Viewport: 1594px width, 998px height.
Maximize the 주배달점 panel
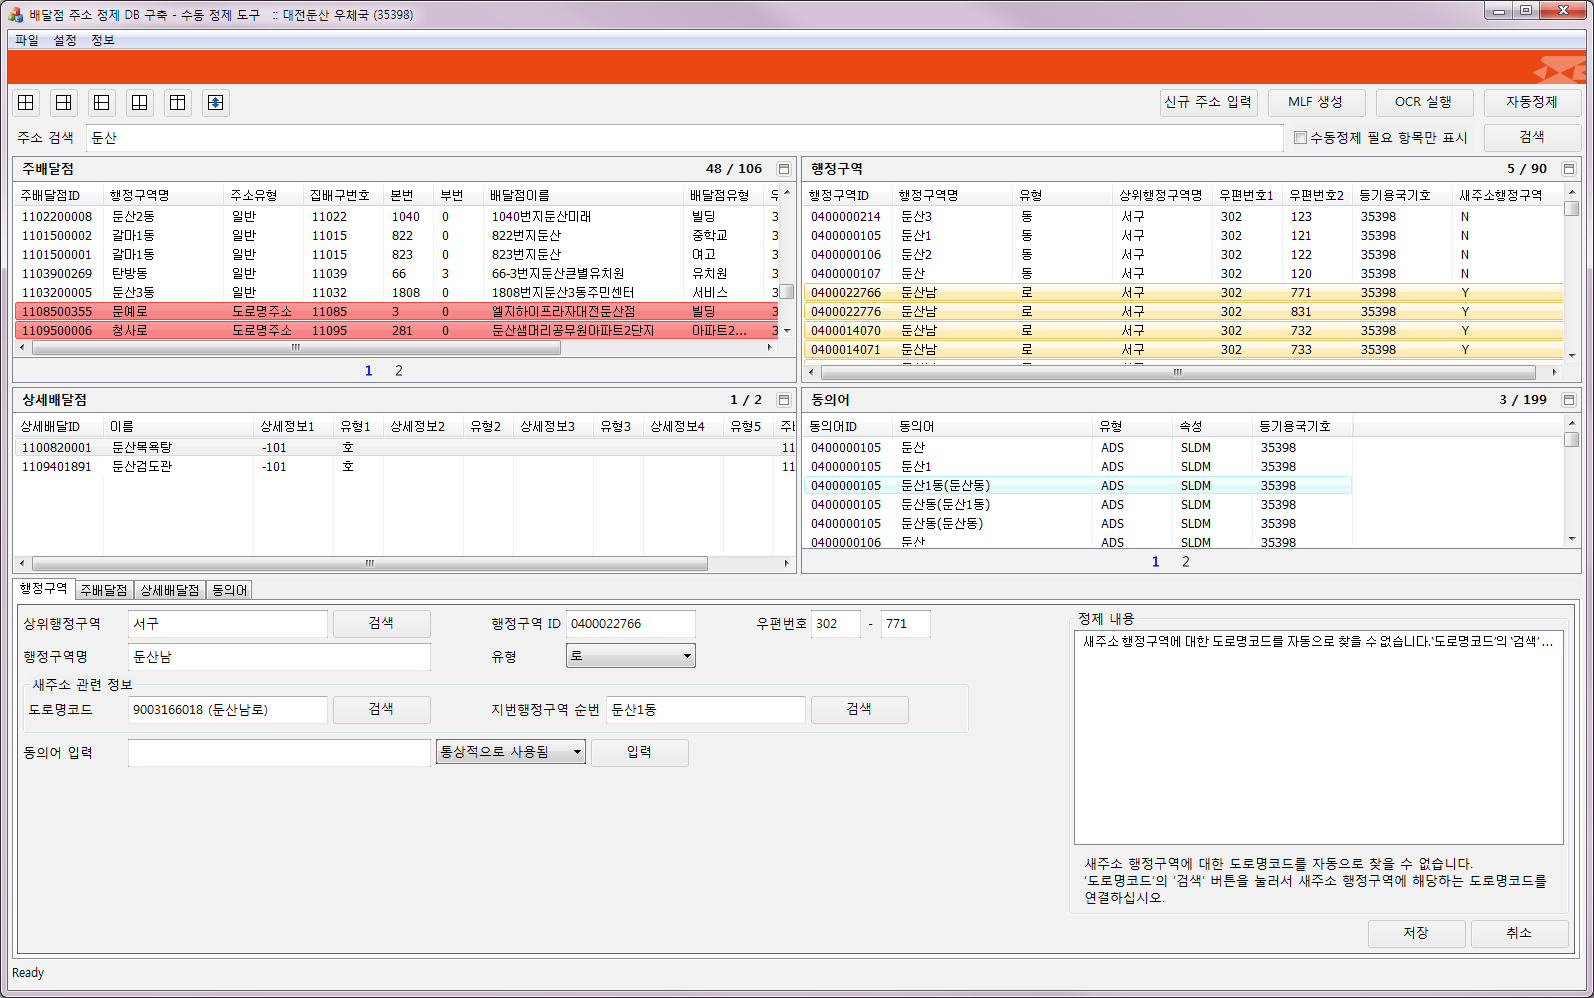pyautogui.click(x=784, y=170)
